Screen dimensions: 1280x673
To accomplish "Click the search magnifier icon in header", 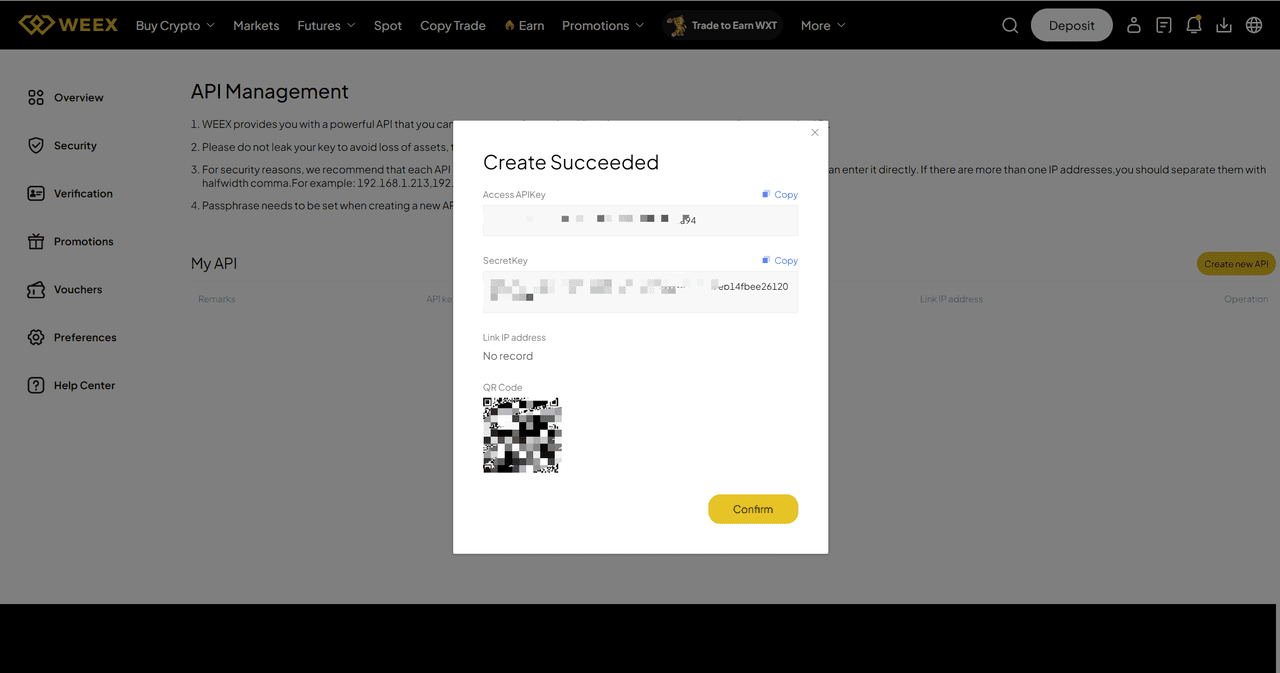I will (x=1010, y=25).
